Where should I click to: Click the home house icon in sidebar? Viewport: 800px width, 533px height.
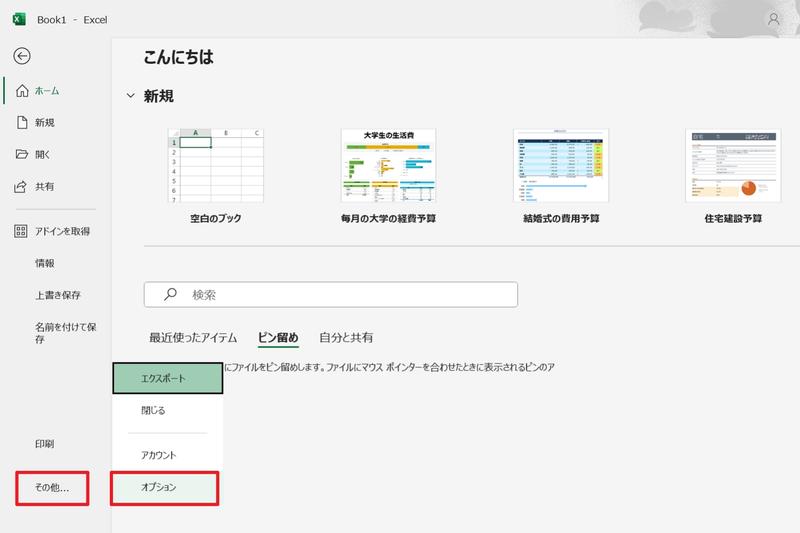[22, 91]
